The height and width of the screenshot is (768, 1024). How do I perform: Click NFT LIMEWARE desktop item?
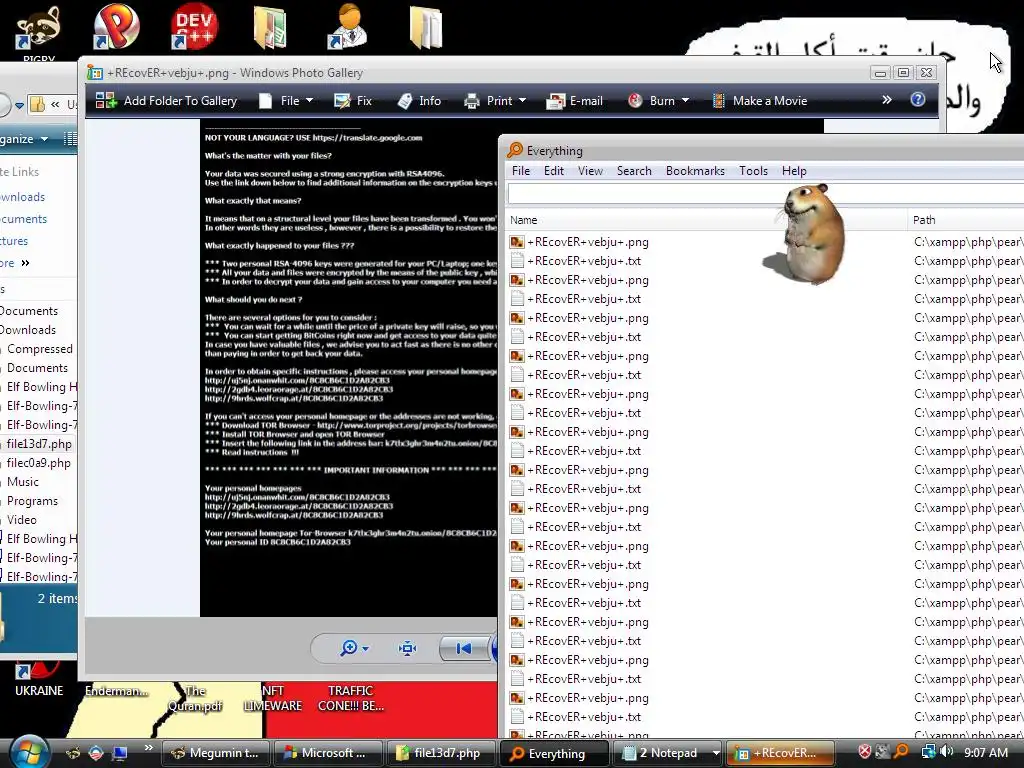[272, 698]
